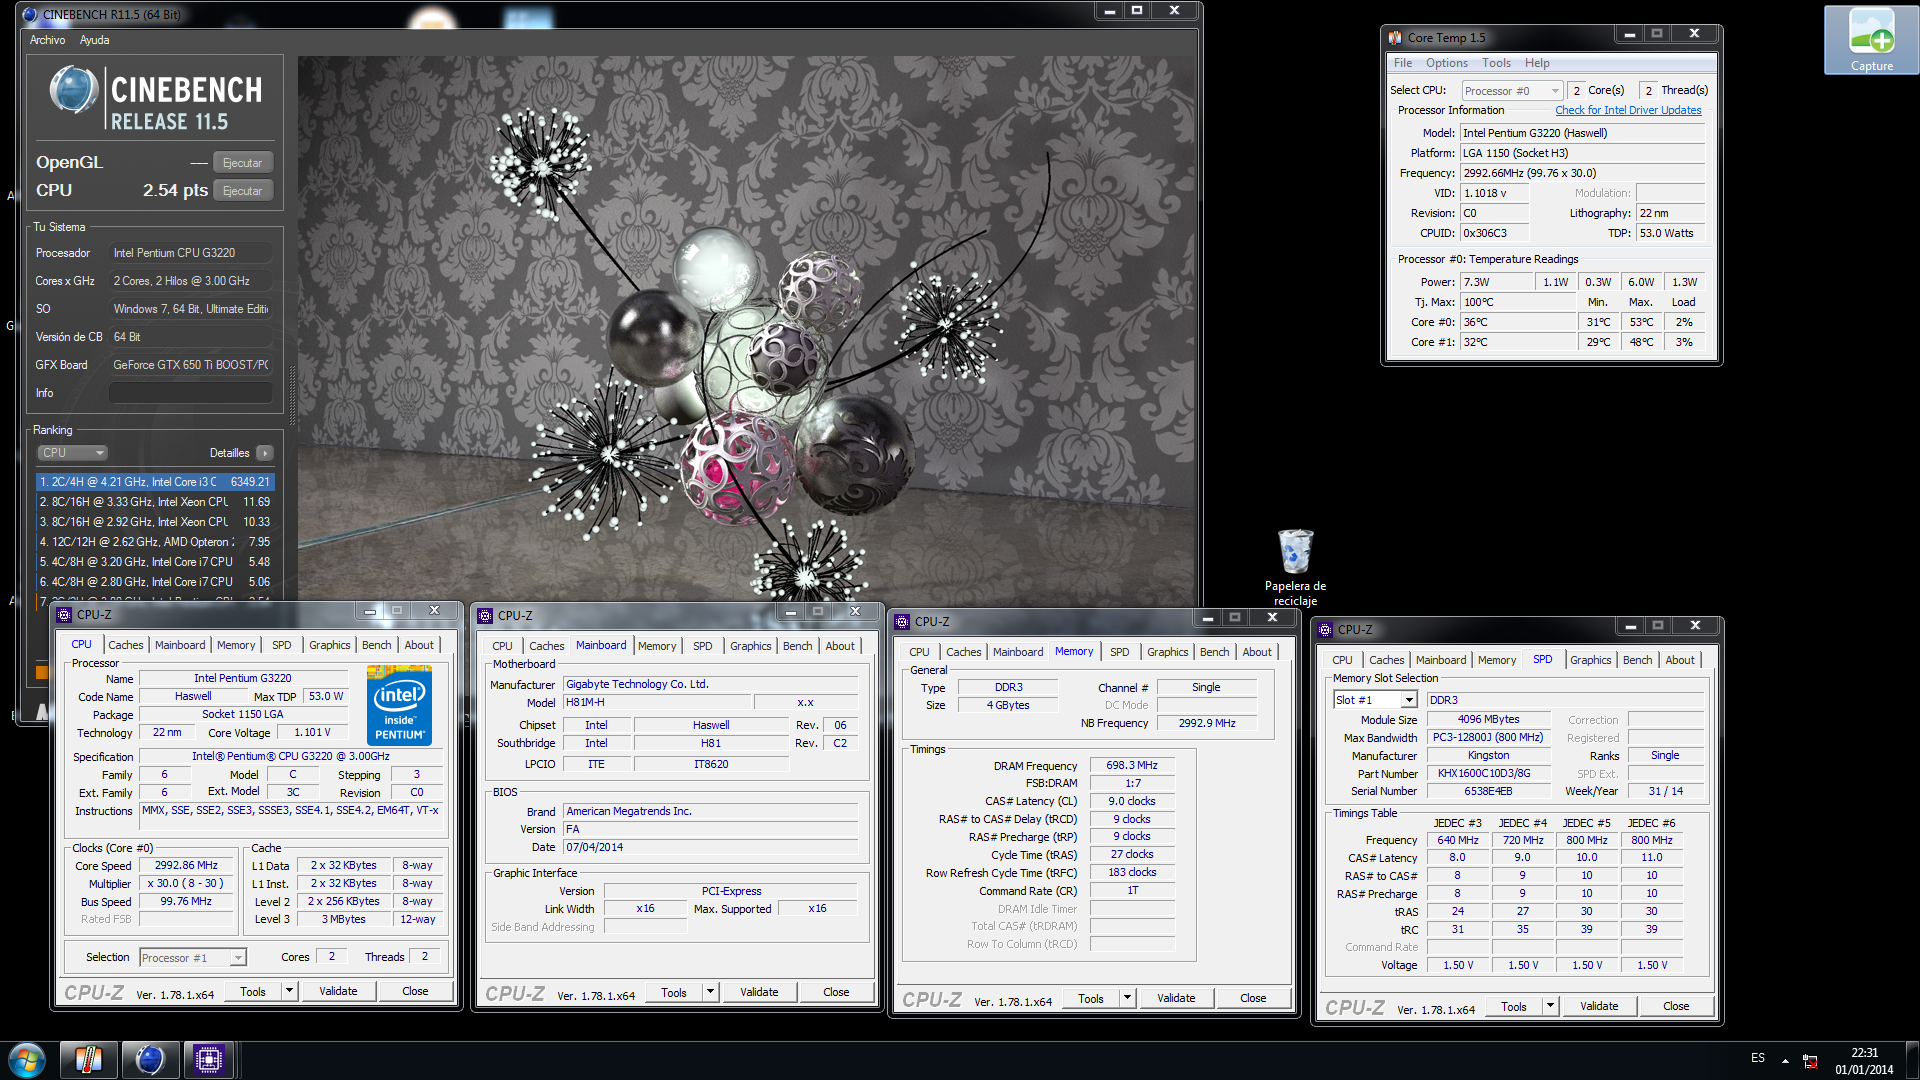Click Close in CPU-Z Memory window
This screenshot has width=1920, height=1080.
(1253, 998)
